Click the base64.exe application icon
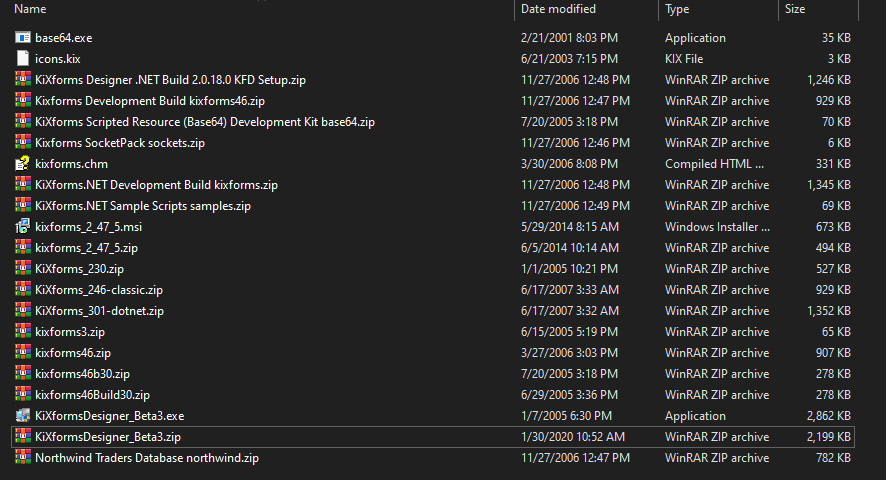 pos(23,38)
